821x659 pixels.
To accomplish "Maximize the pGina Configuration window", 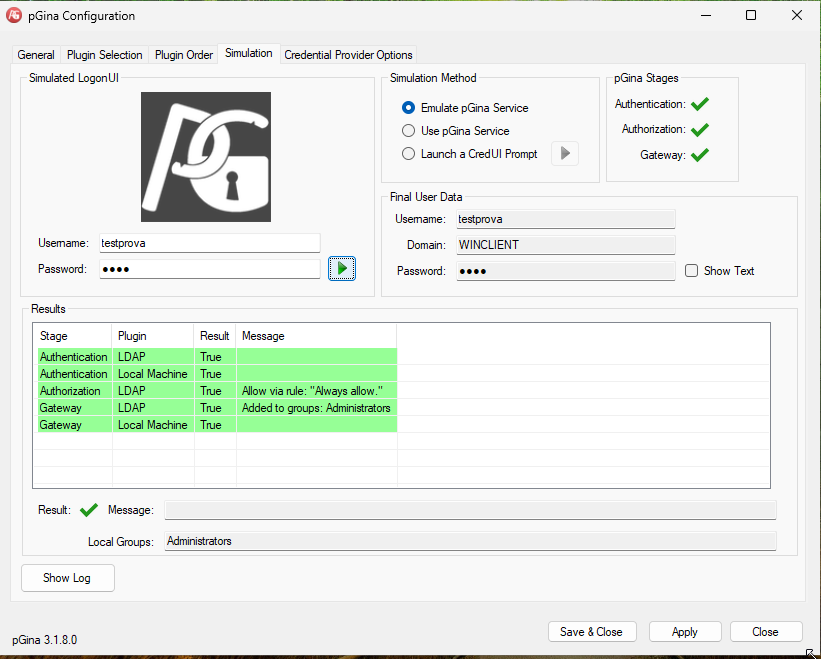I will pyautogui.click(x=751, y=15).
